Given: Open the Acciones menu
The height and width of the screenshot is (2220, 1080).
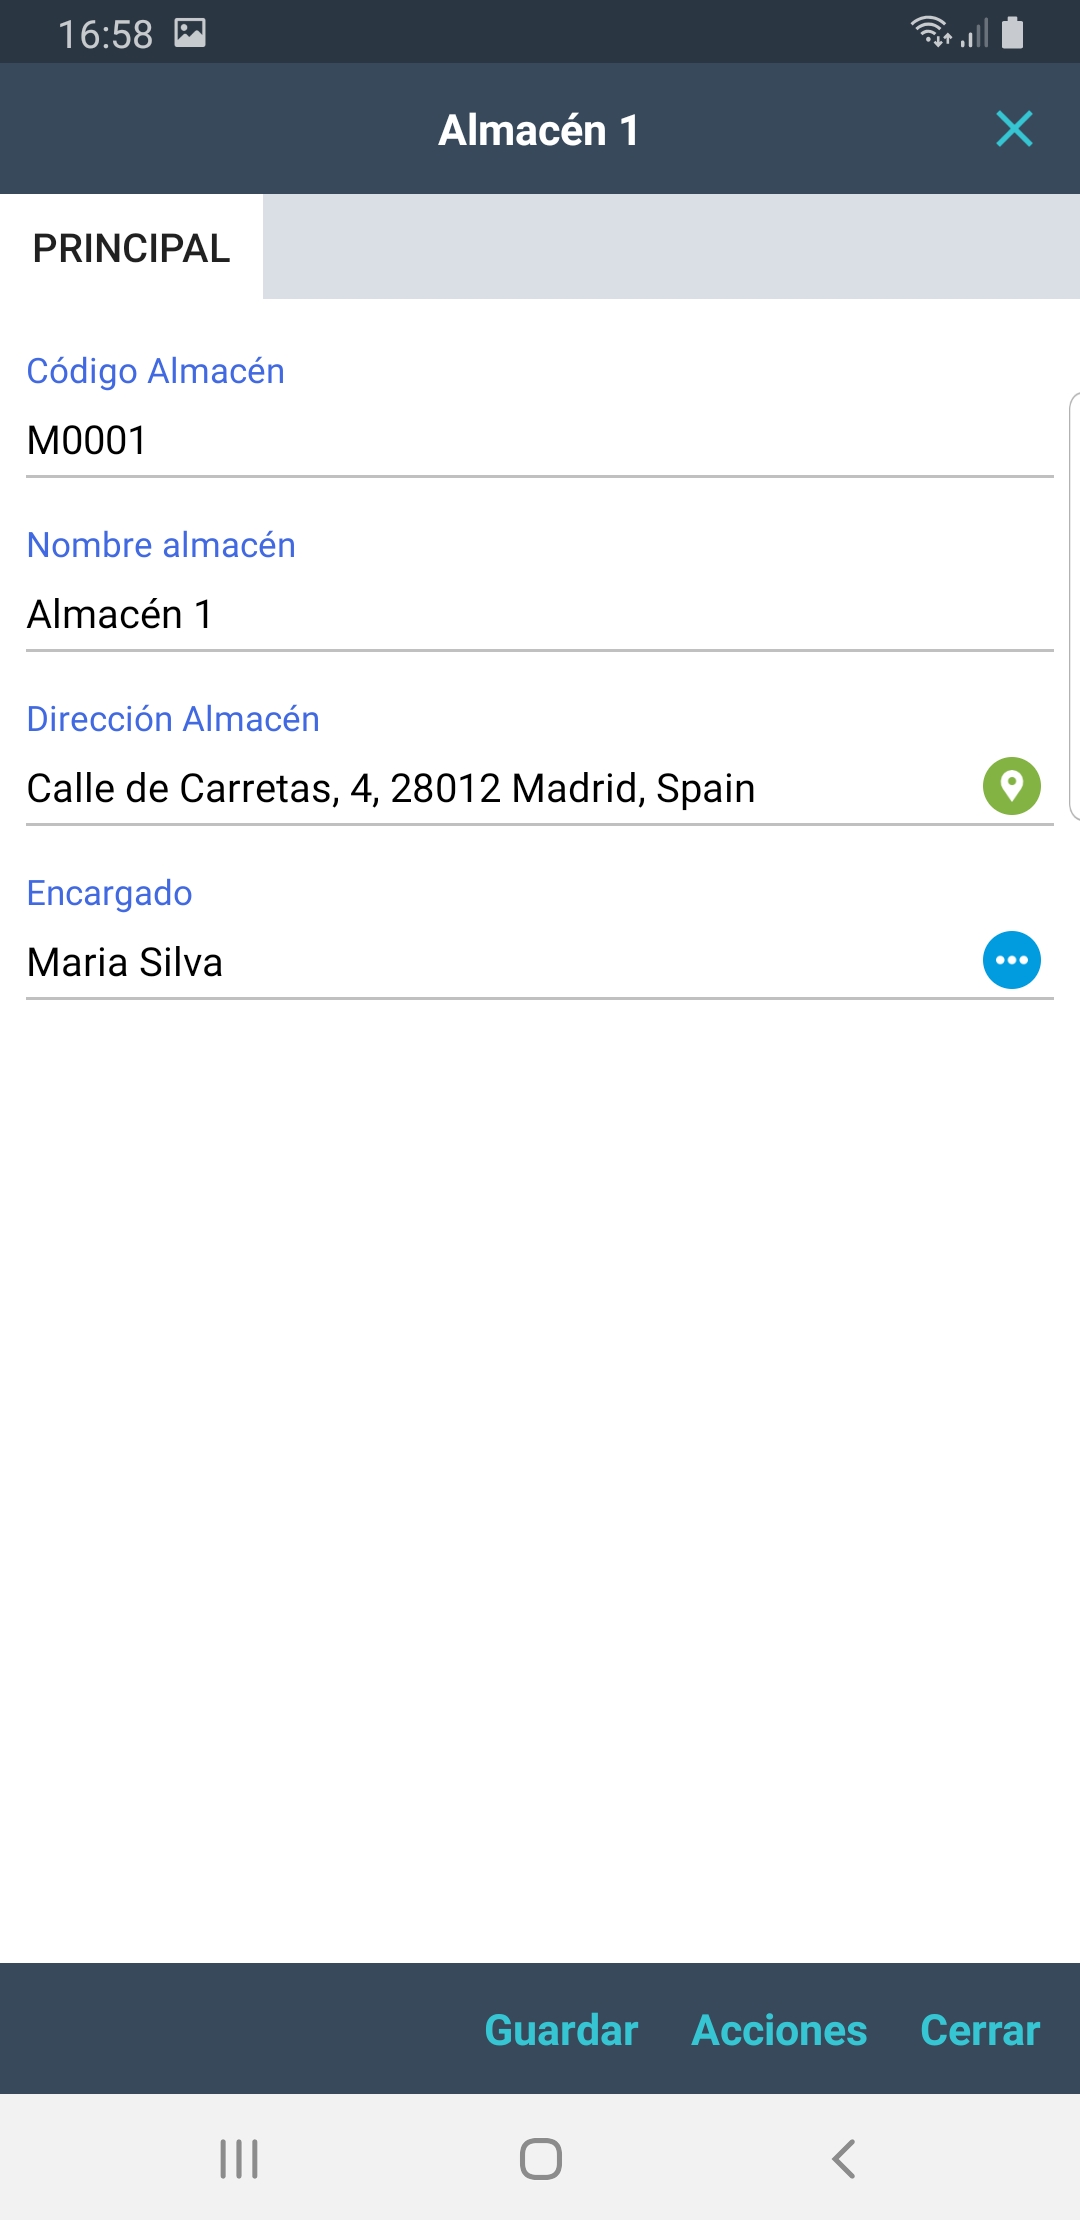Looking at the screenshot, I should (x=779, y=2030).
